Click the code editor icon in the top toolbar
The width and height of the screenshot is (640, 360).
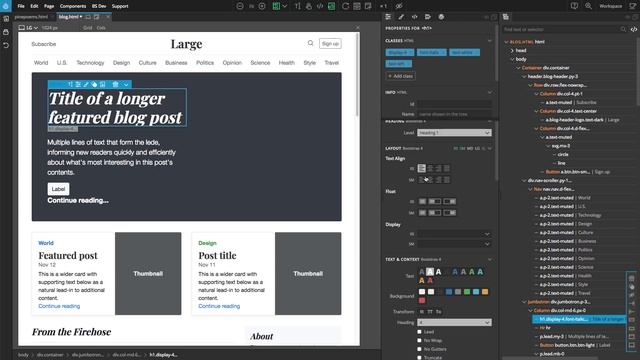320,6
